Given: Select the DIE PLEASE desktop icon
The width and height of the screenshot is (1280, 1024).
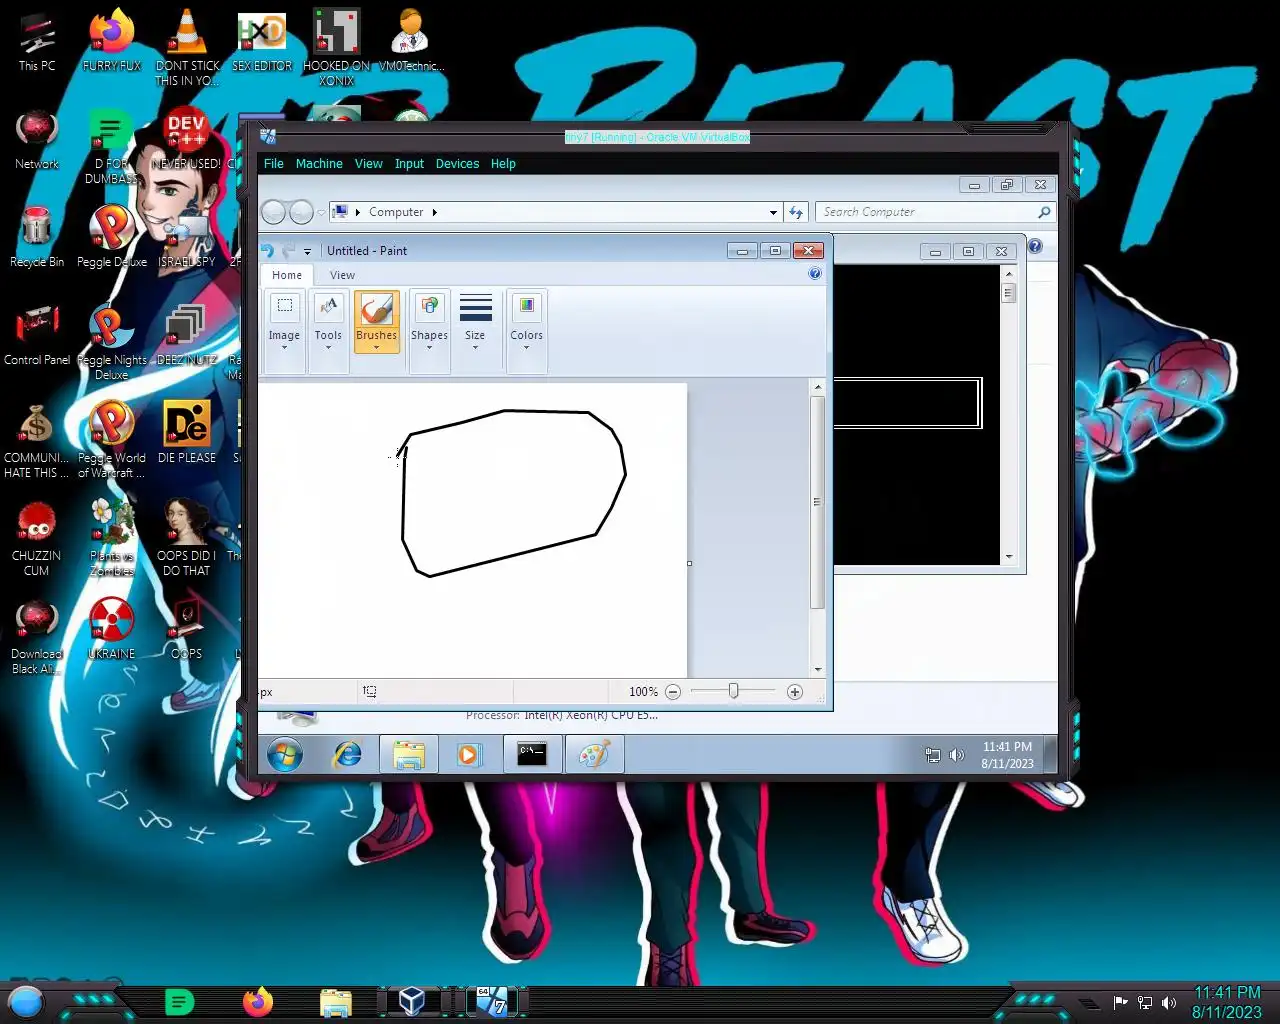Looking at the screenshot, I should [x=187, y=433].
